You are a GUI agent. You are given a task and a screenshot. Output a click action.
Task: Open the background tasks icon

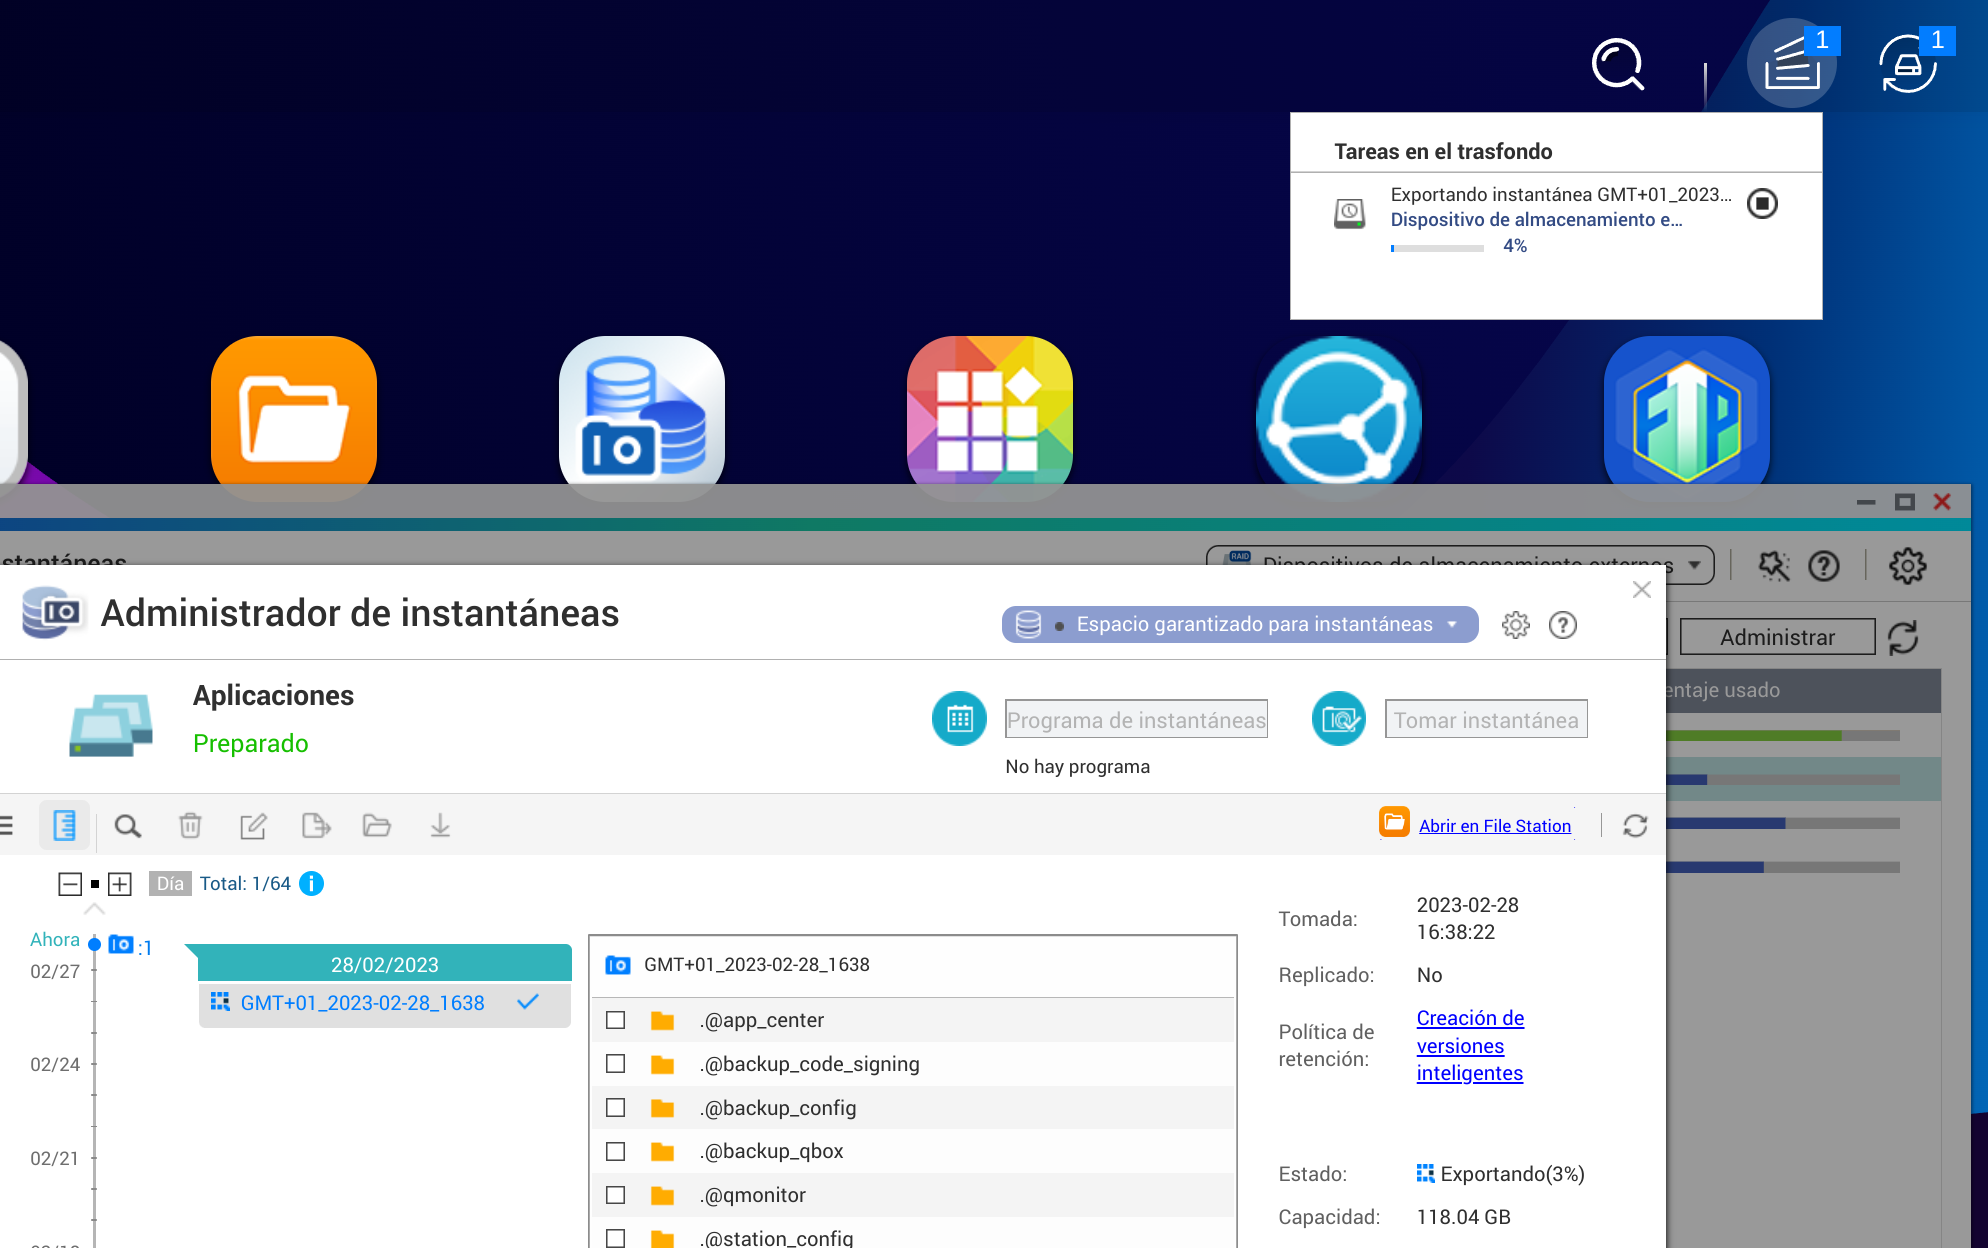[x=1791, y=64]
